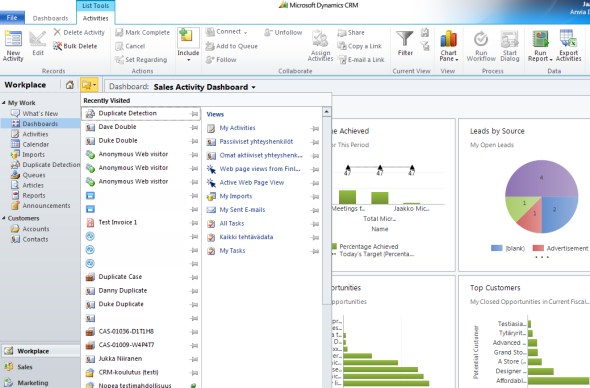
Task: Pin the Dave Double recent item
Action: tap(194, 128)
